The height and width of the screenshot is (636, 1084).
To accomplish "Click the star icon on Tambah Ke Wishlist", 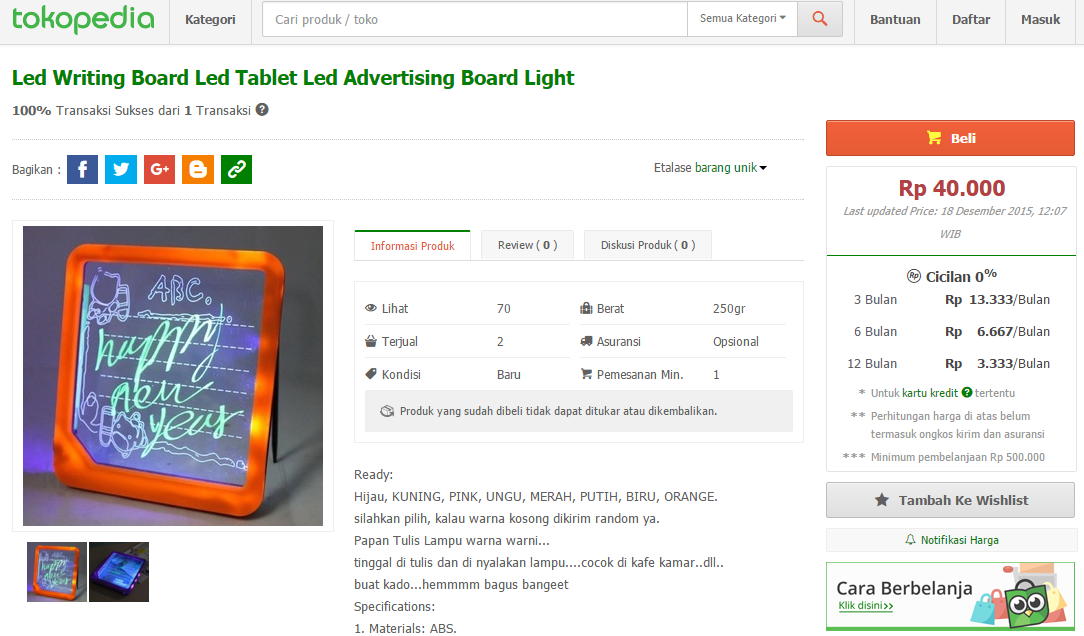I will click(884, 500).
